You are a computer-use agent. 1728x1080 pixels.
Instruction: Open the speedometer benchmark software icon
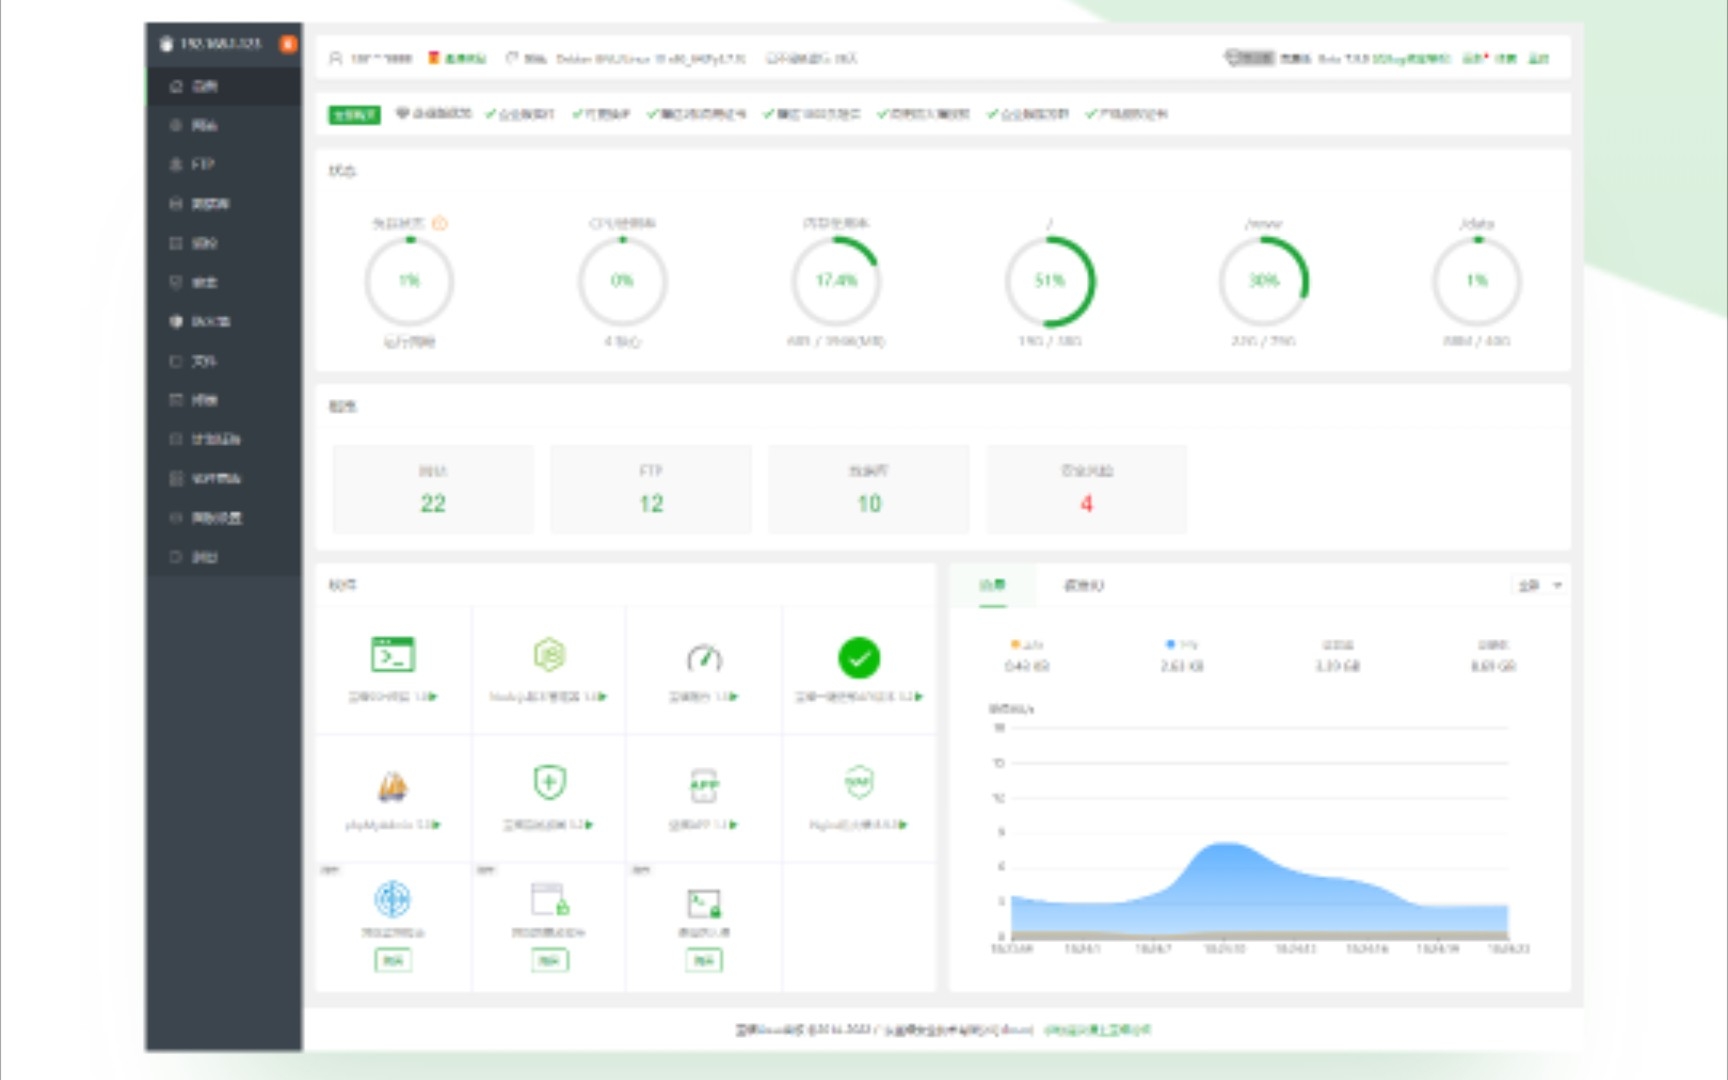(704, 657)
